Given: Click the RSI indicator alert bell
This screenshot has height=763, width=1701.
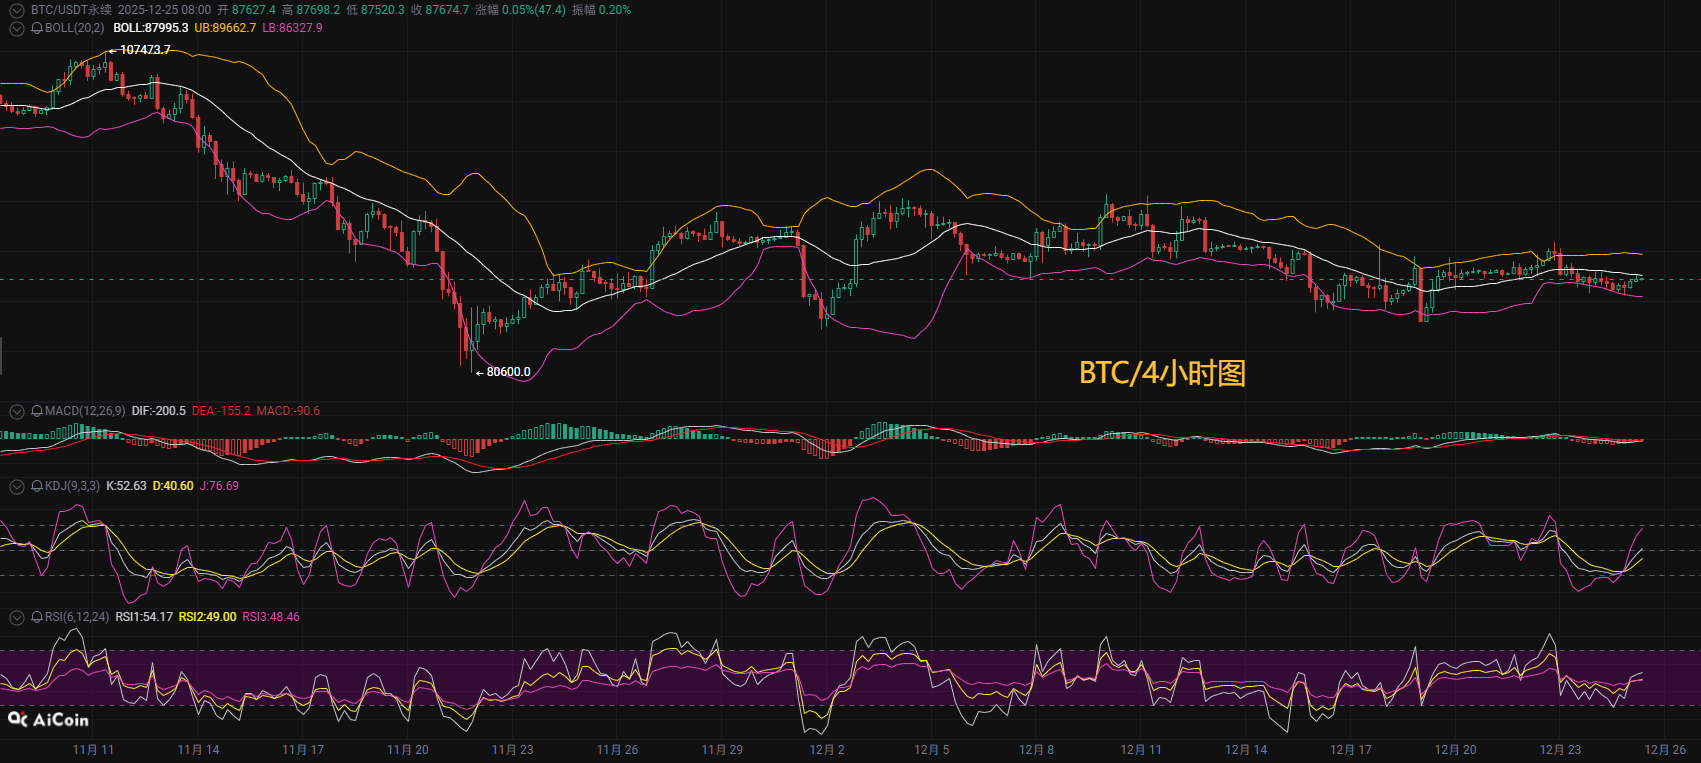Looking at the screenshot, I should [x=37, y=617].
